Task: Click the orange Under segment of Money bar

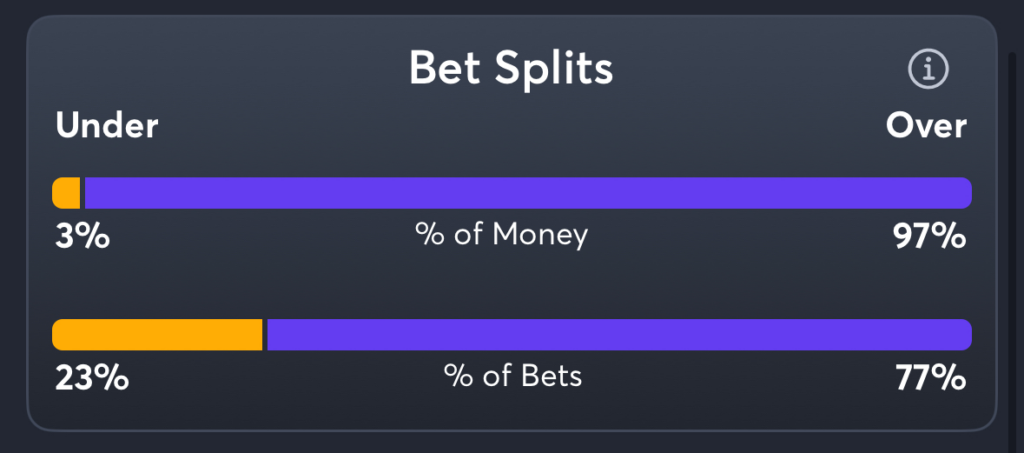Action: click(x=66, y=193)
